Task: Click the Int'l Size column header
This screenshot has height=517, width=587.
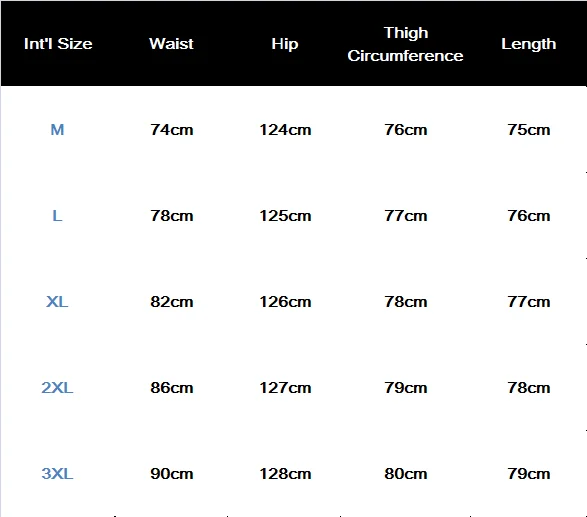Action: (58, 44)
